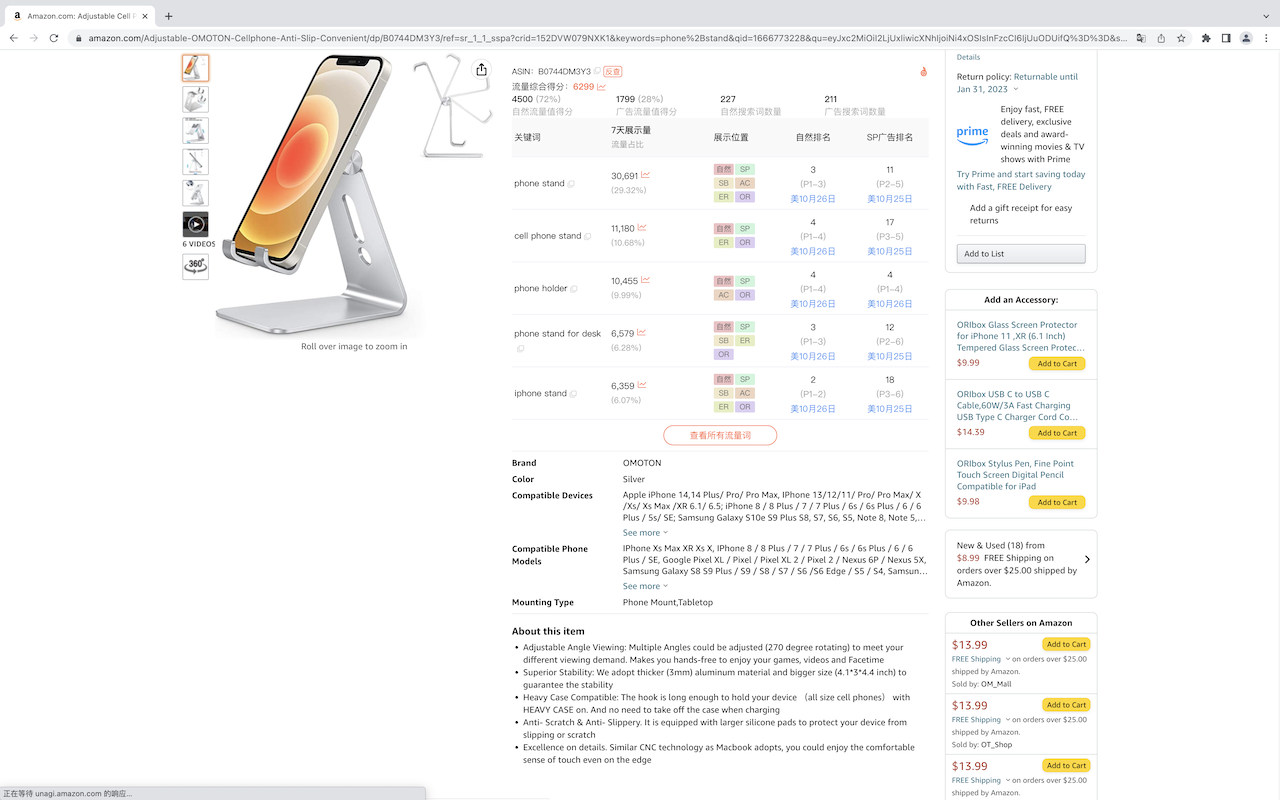Copy keyword 'iphone stand' via copy icon
The width and height of the screenshot is (1280, 800).
click(x=573, y=394)
